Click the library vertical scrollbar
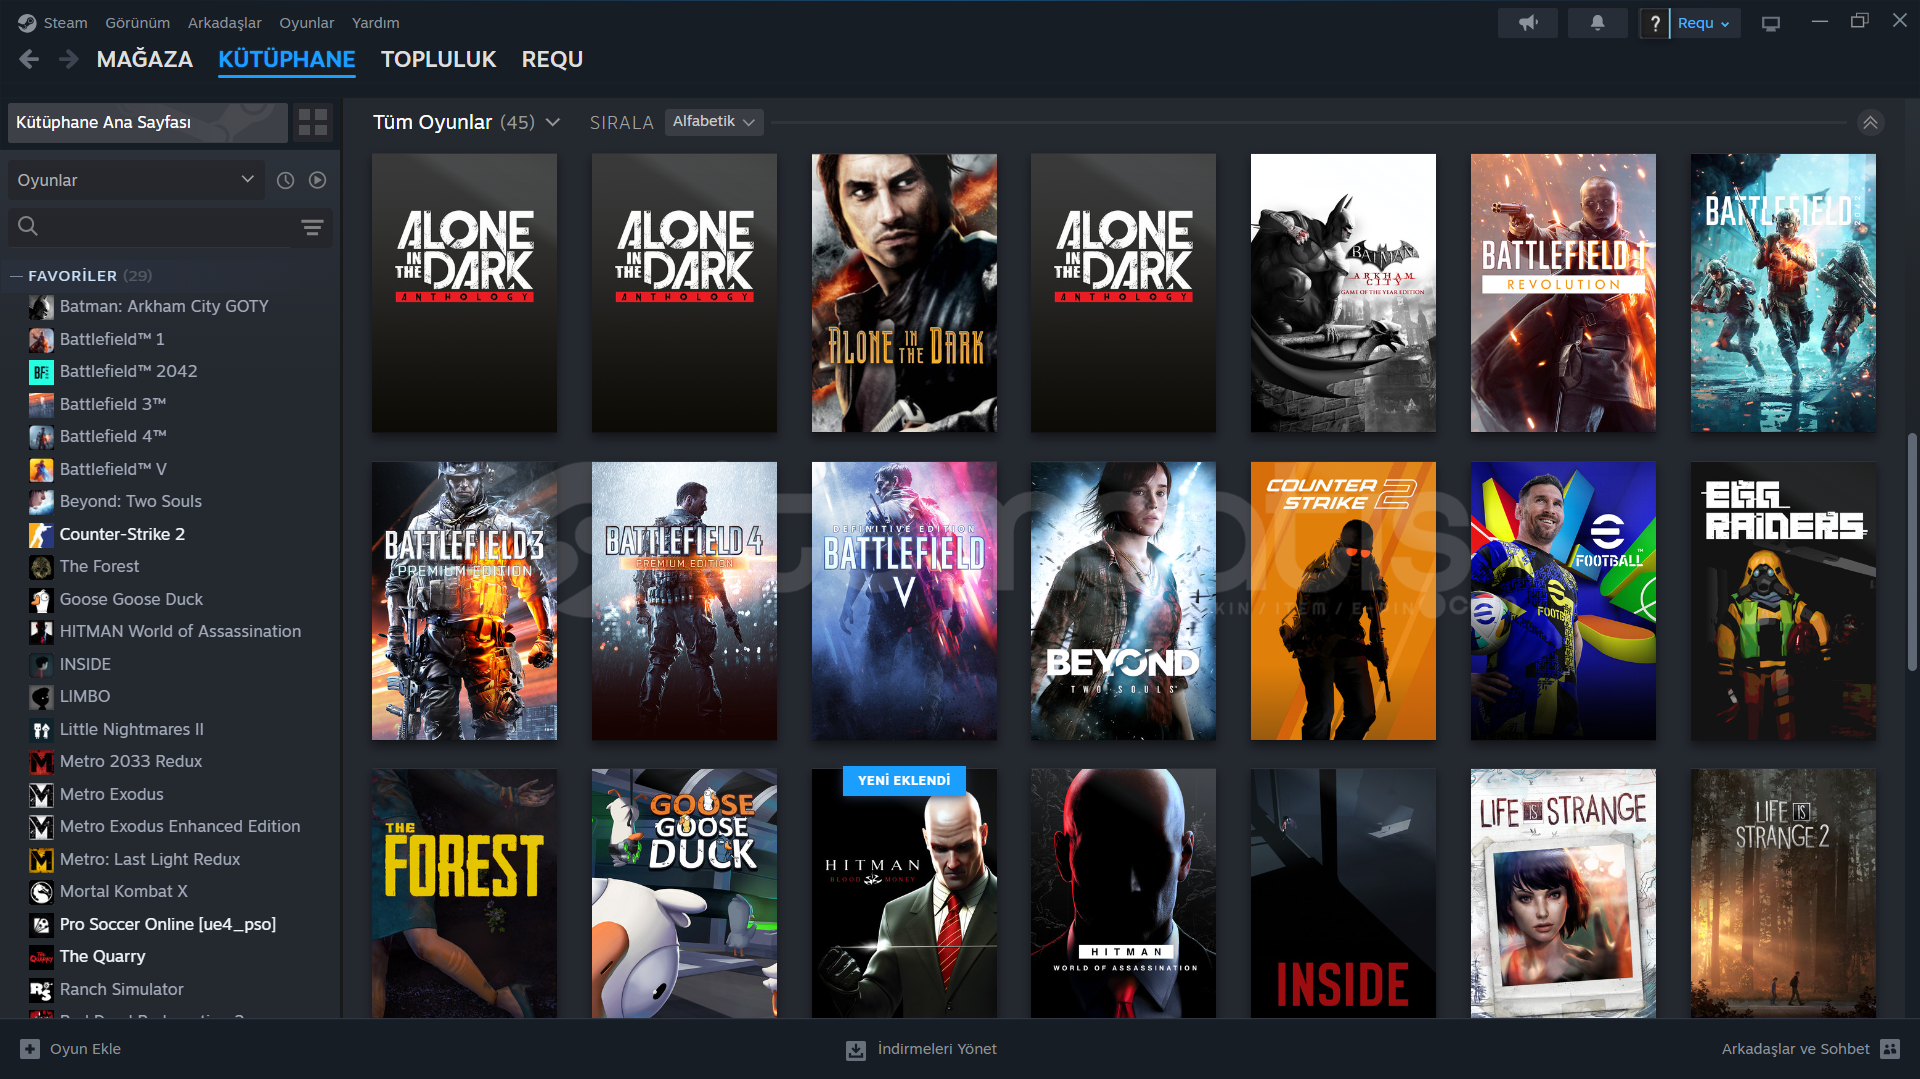 [1912, 552]
